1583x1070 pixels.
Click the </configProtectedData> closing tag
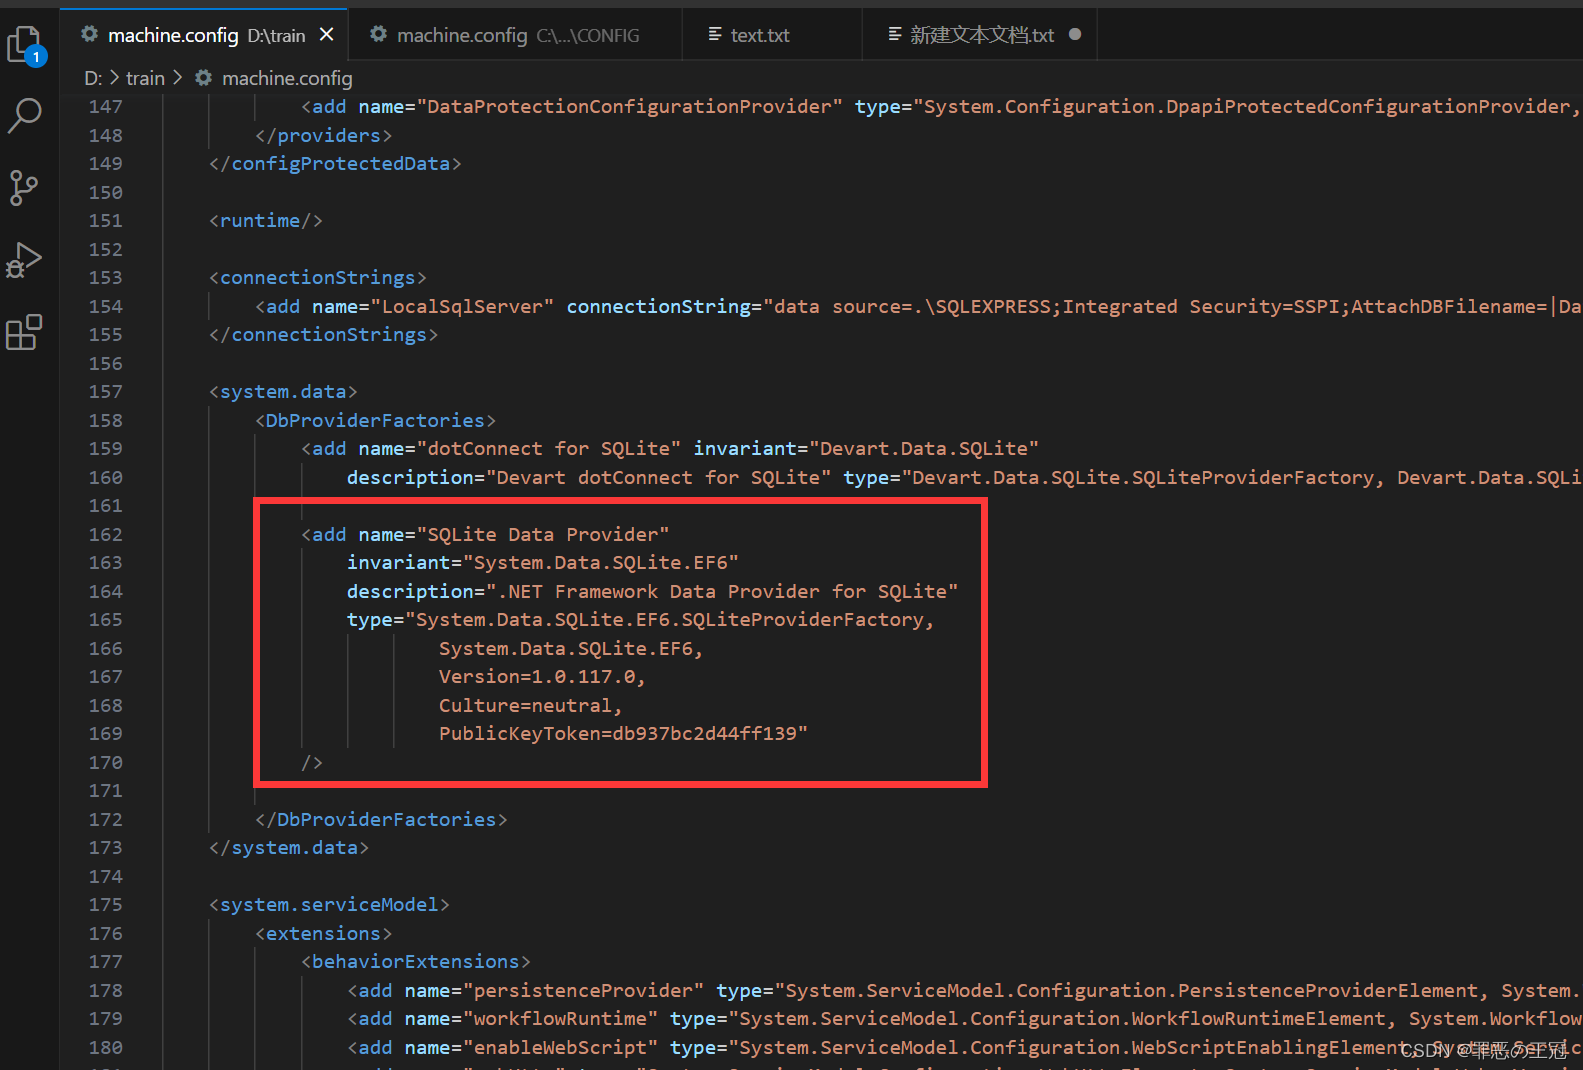(x=335, y=164)
